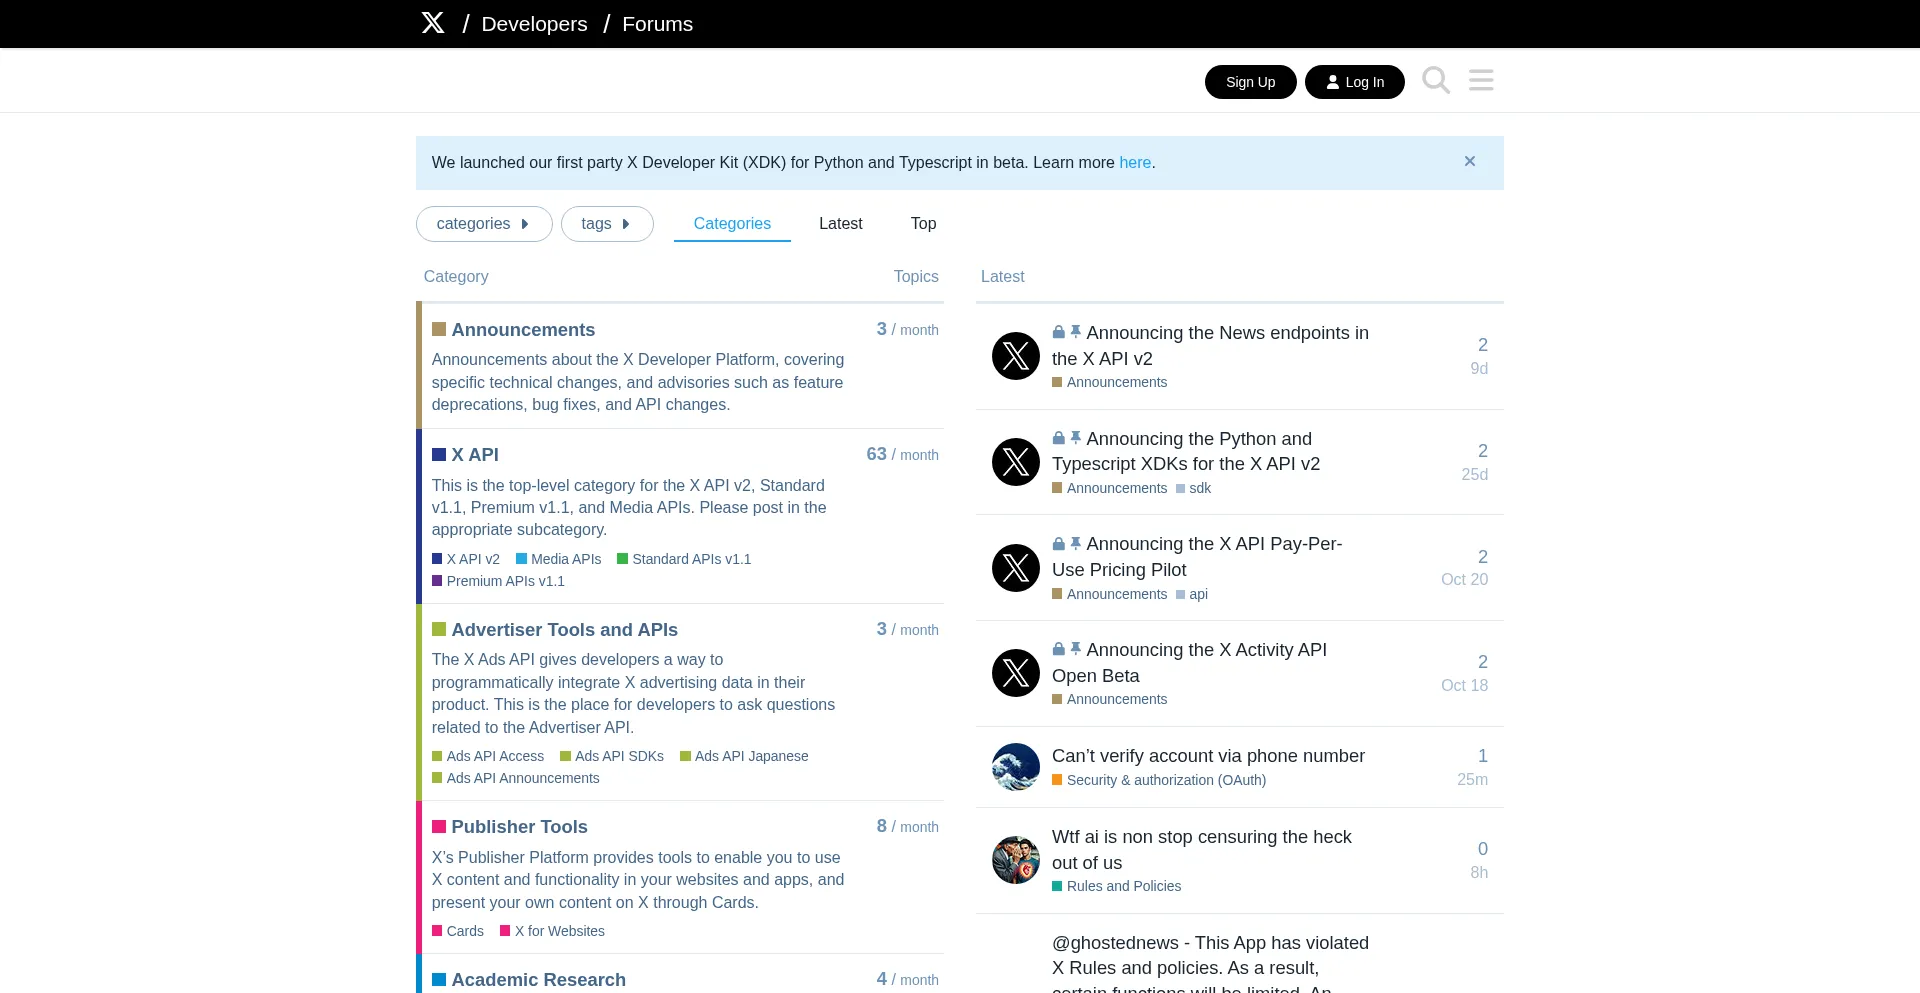Open 'X API Pay-Per-Use Pricing Pilot' topic
This screenshot has height=993, width=1920.
click(x=1197, y=557)
